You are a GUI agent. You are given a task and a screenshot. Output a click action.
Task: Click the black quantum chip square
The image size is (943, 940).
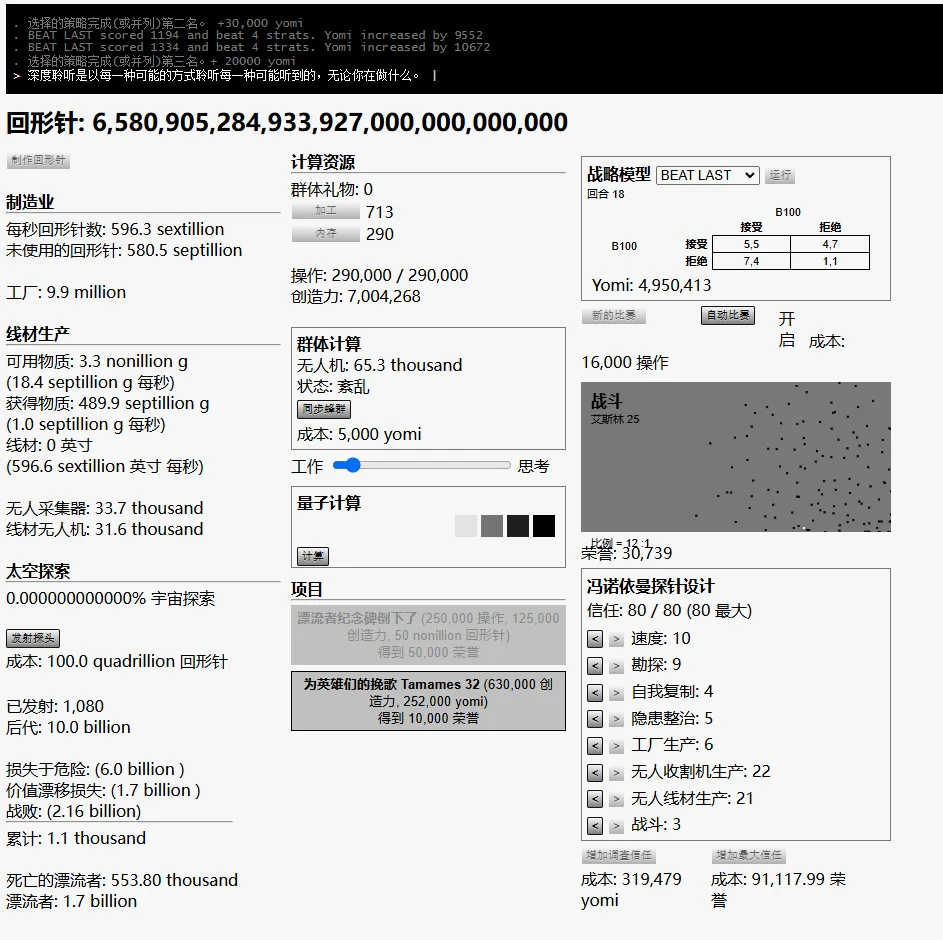click(544, 526)
